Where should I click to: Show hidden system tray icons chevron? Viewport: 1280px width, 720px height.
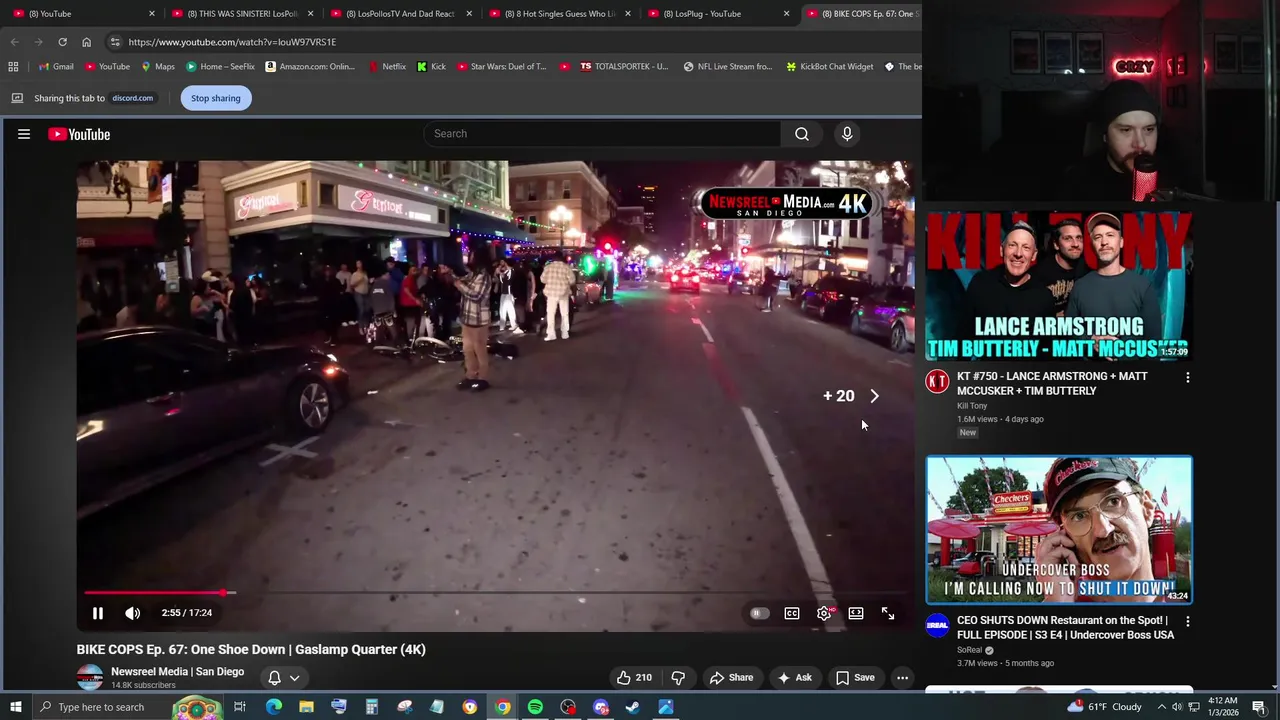pyautogui.click(x=1161, y=707)
